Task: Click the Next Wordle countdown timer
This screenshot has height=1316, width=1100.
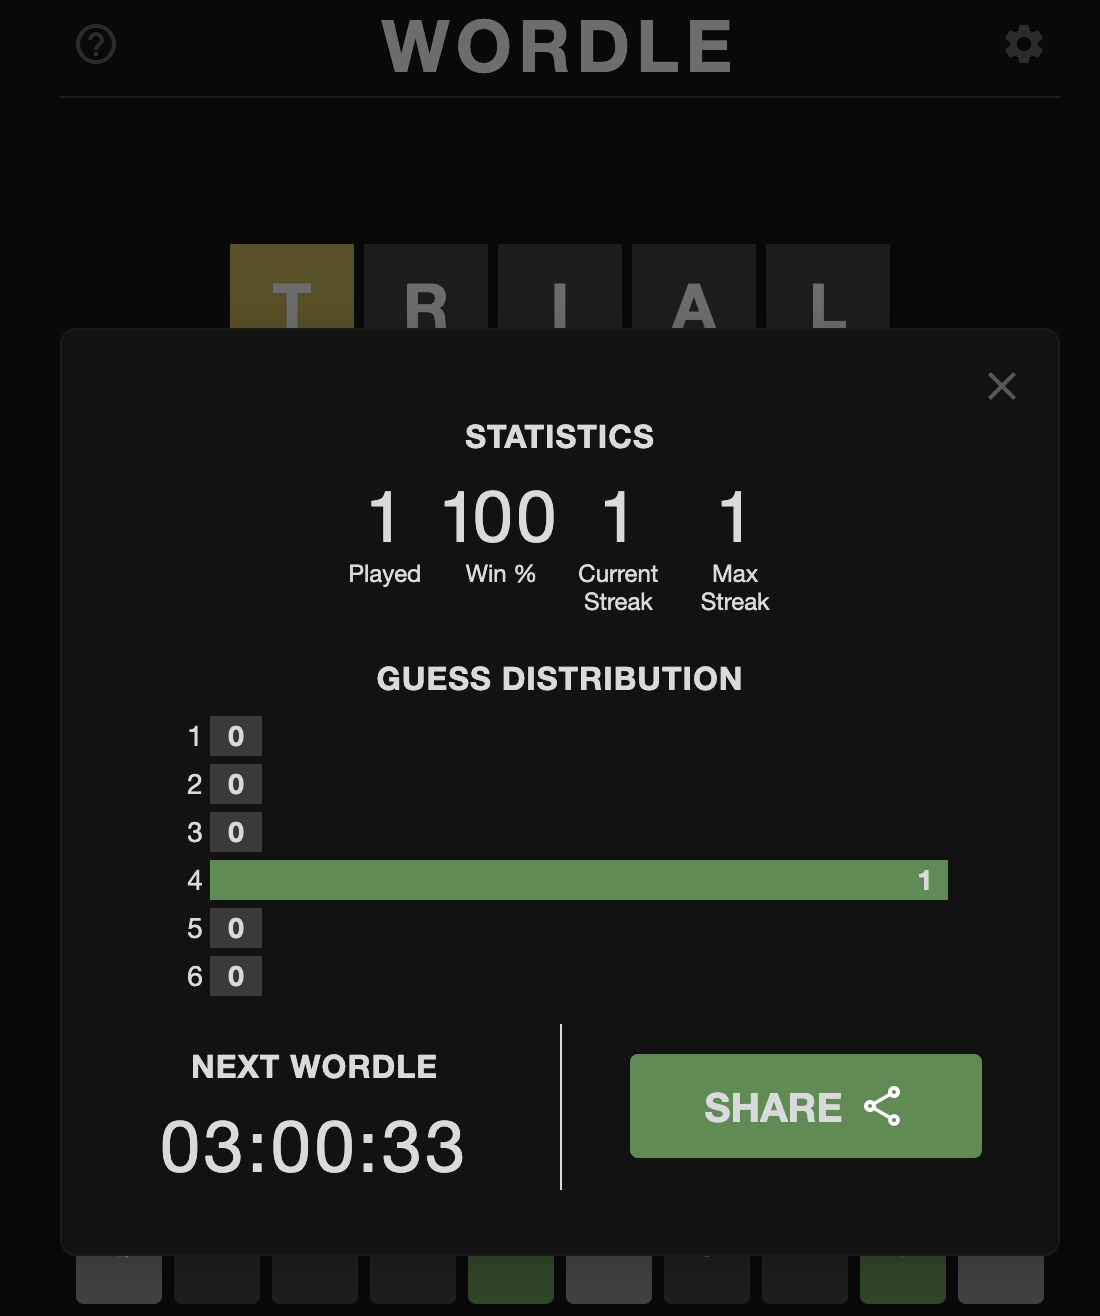Action: pyautogui.click(x=312, y=1146)
